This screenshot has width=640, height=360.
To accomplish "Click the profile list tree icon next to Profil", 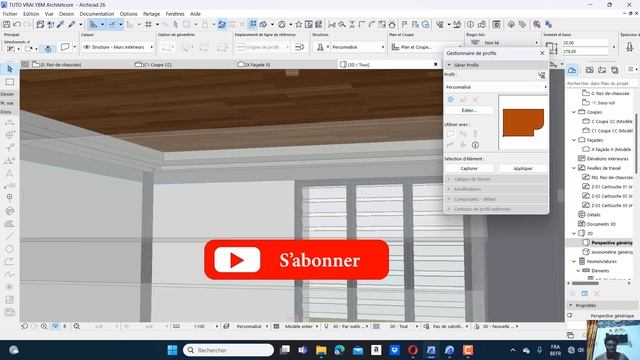I will point(542,75).
